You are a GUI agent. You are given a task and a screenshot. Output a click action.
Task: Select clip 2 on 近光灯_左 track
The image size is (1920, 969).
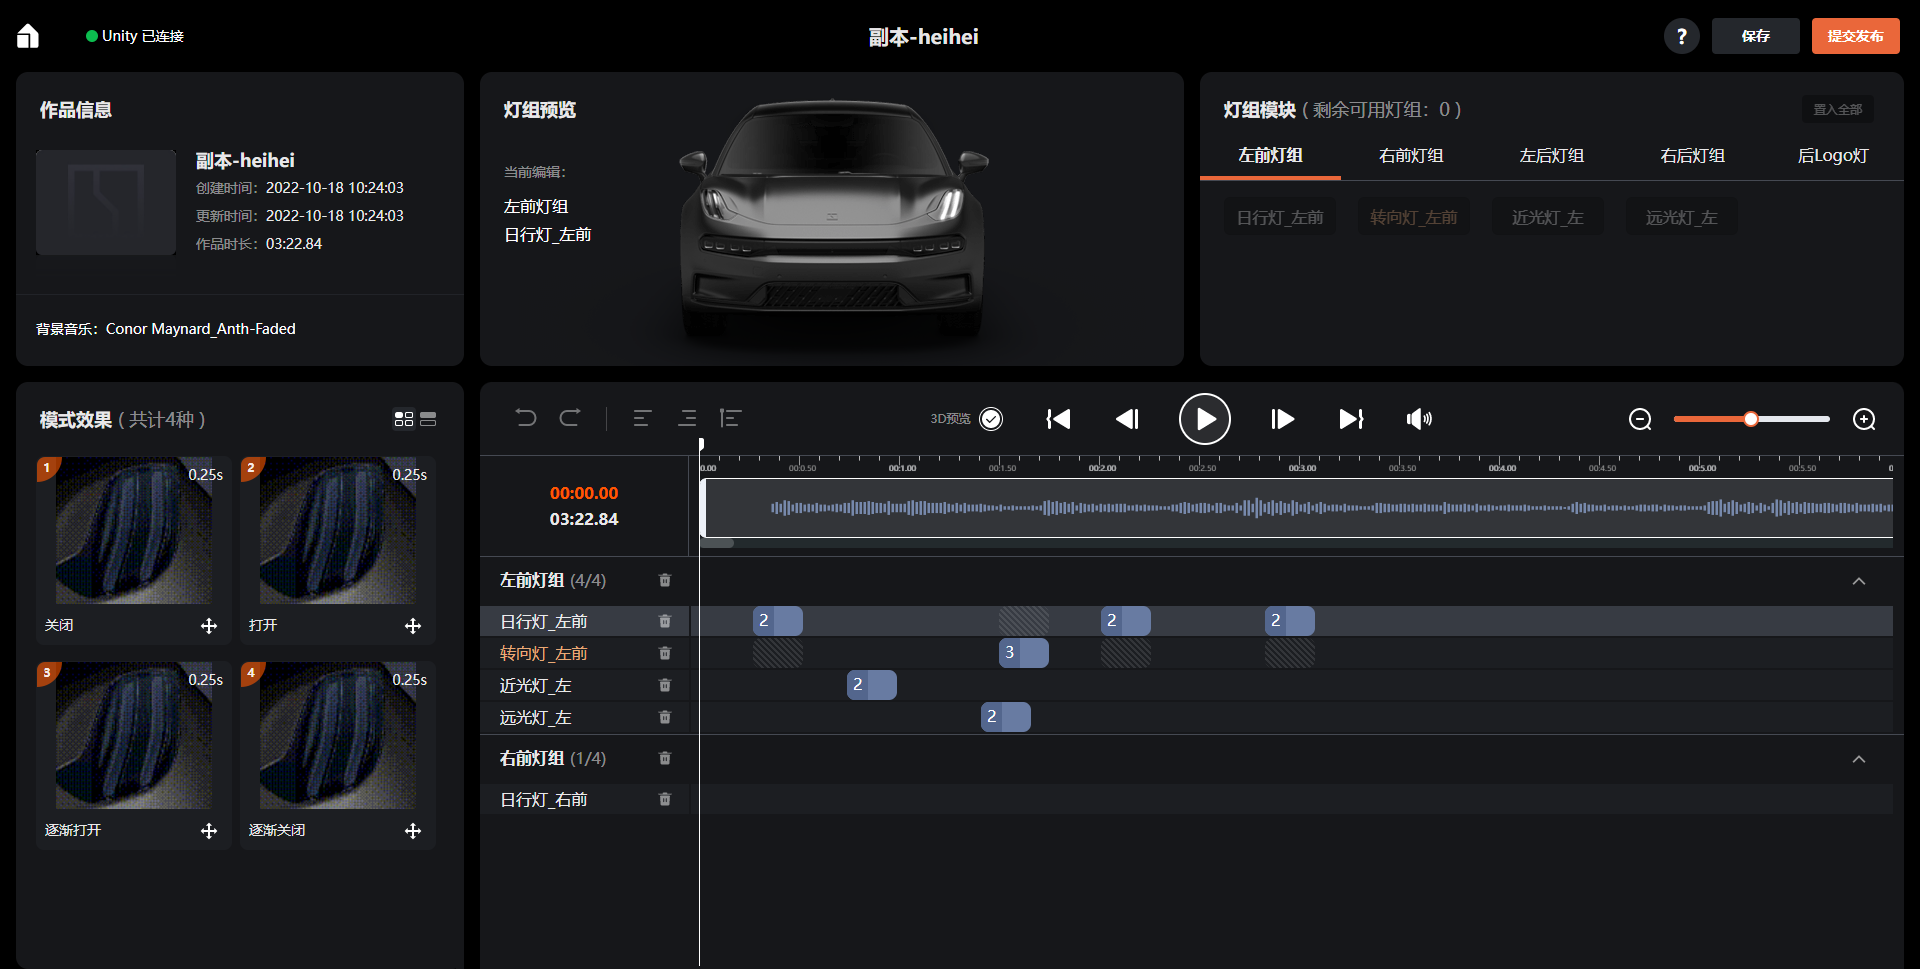pos(871,685)
